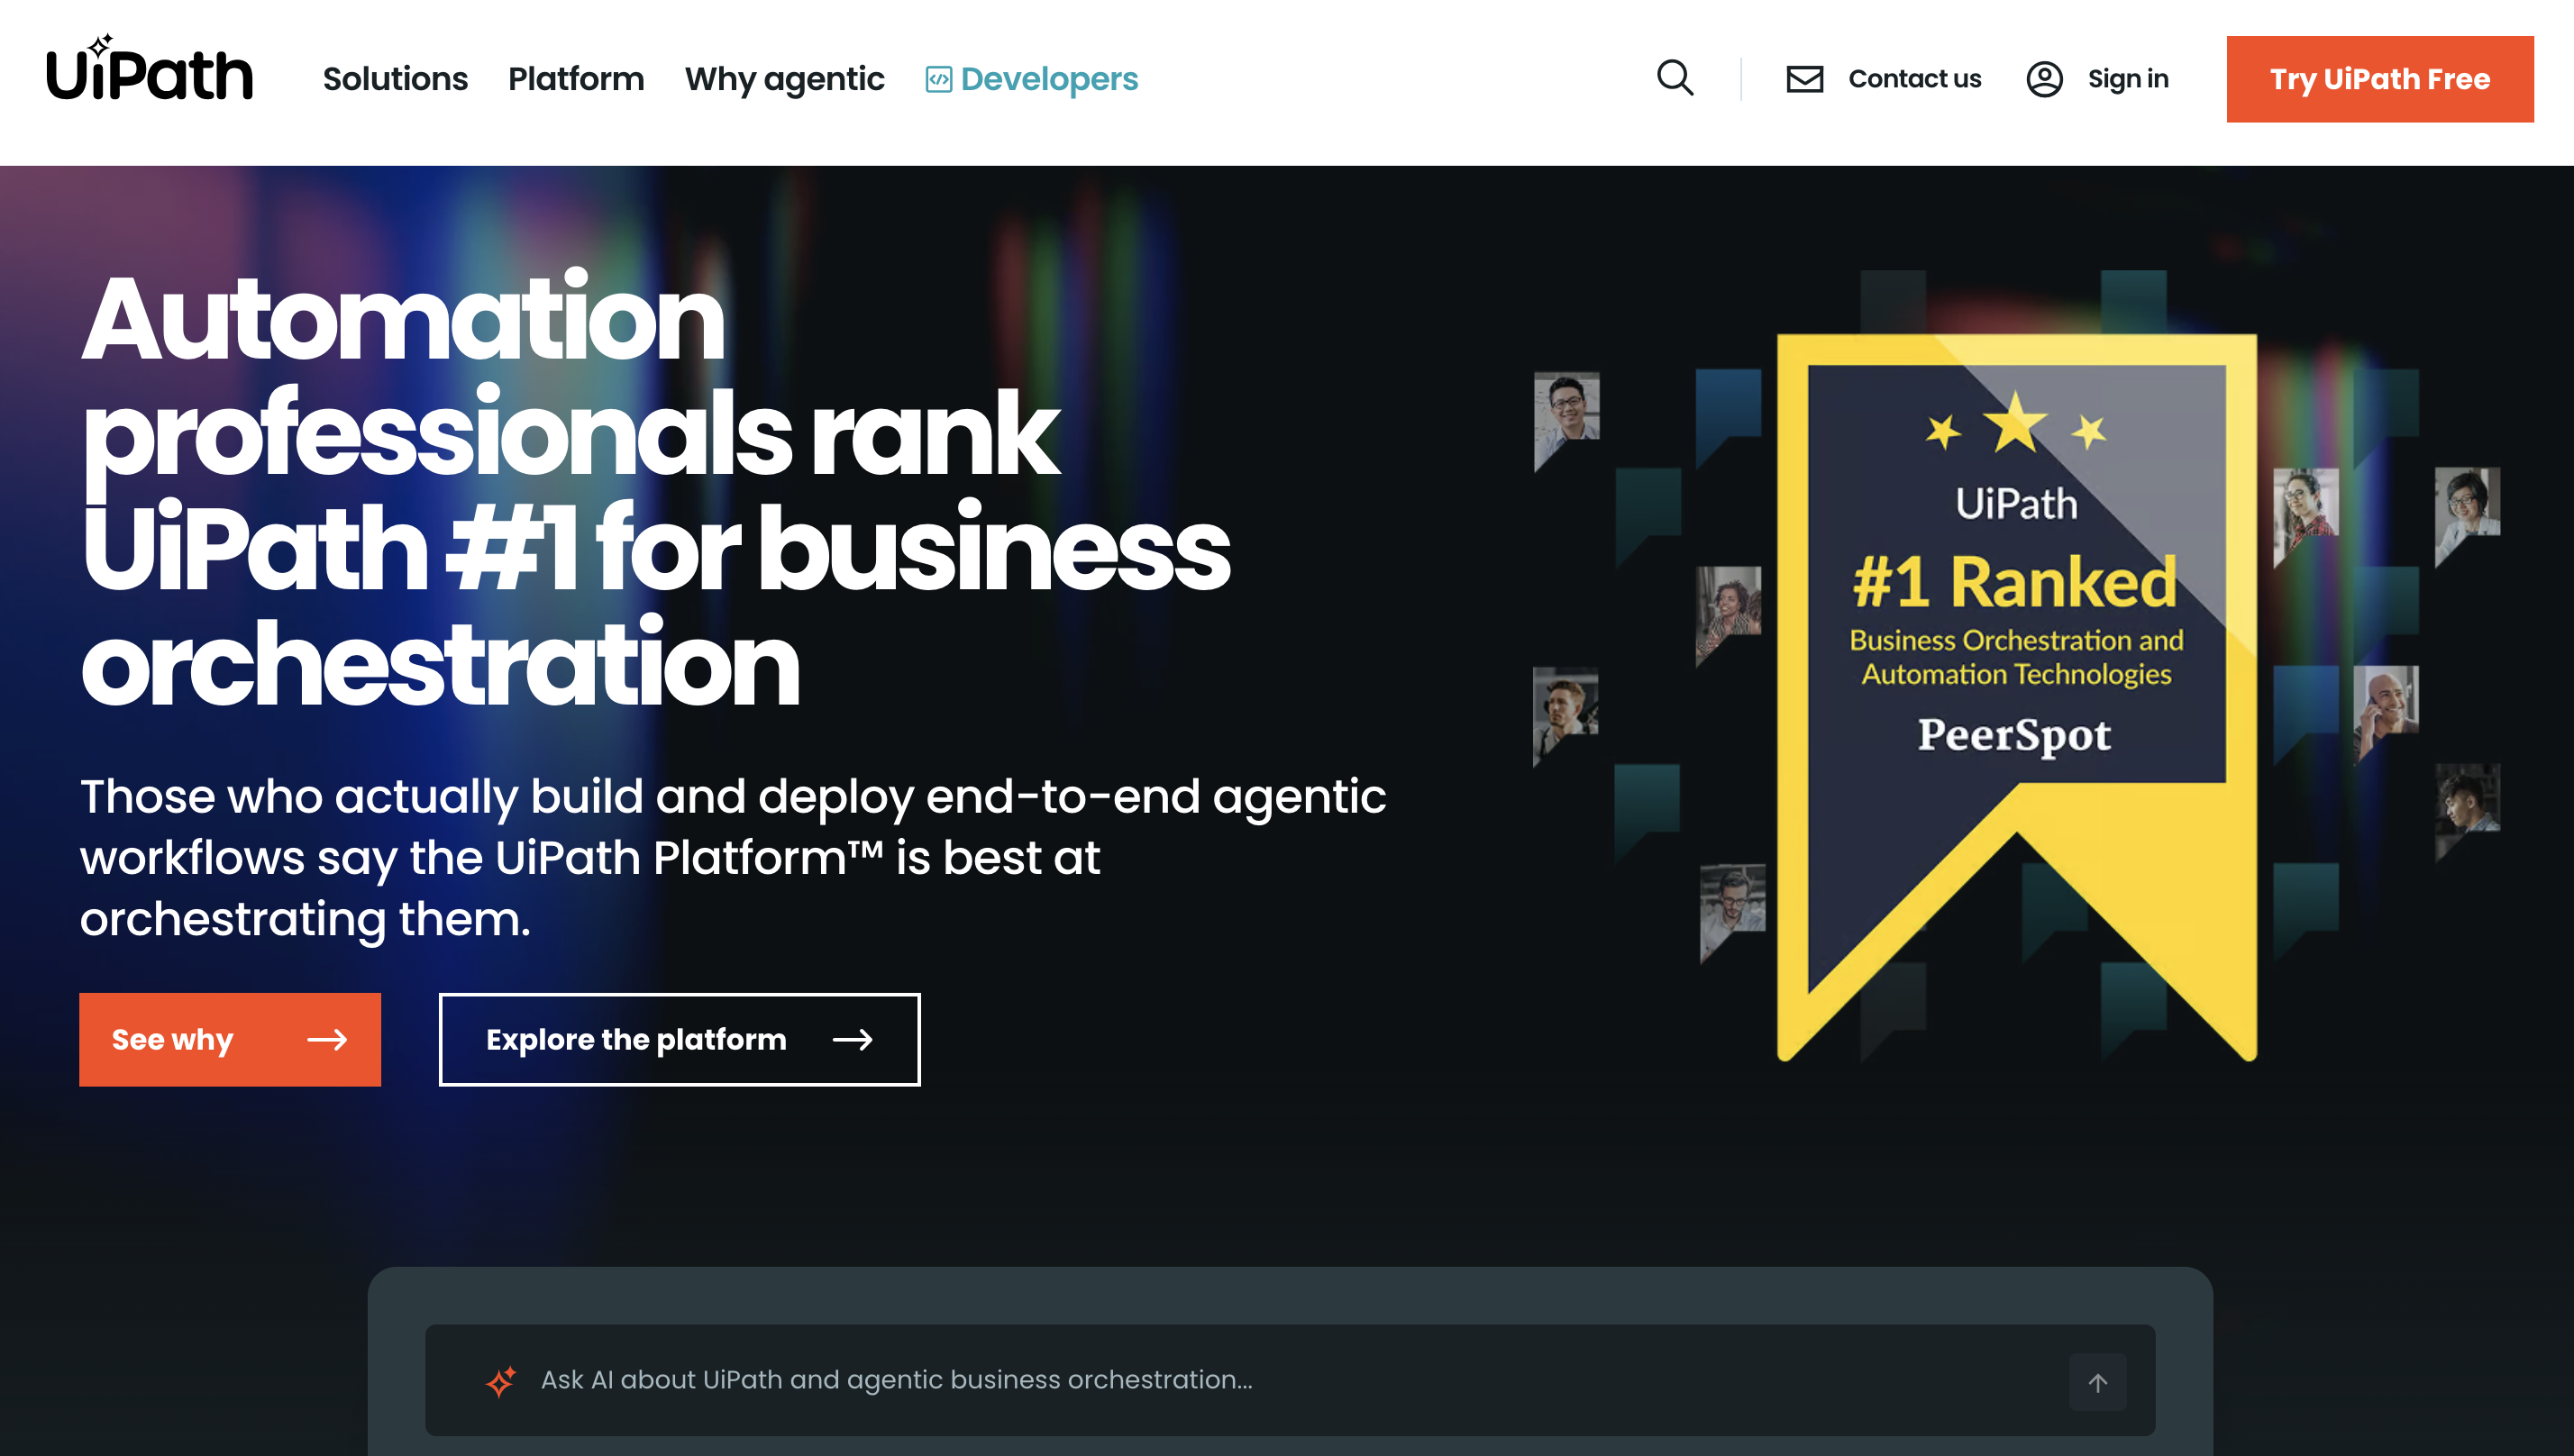Click the Try UiPath Free button
The height and width of the screenshot is (1456, 2574).
click(x=2379, y=79)
